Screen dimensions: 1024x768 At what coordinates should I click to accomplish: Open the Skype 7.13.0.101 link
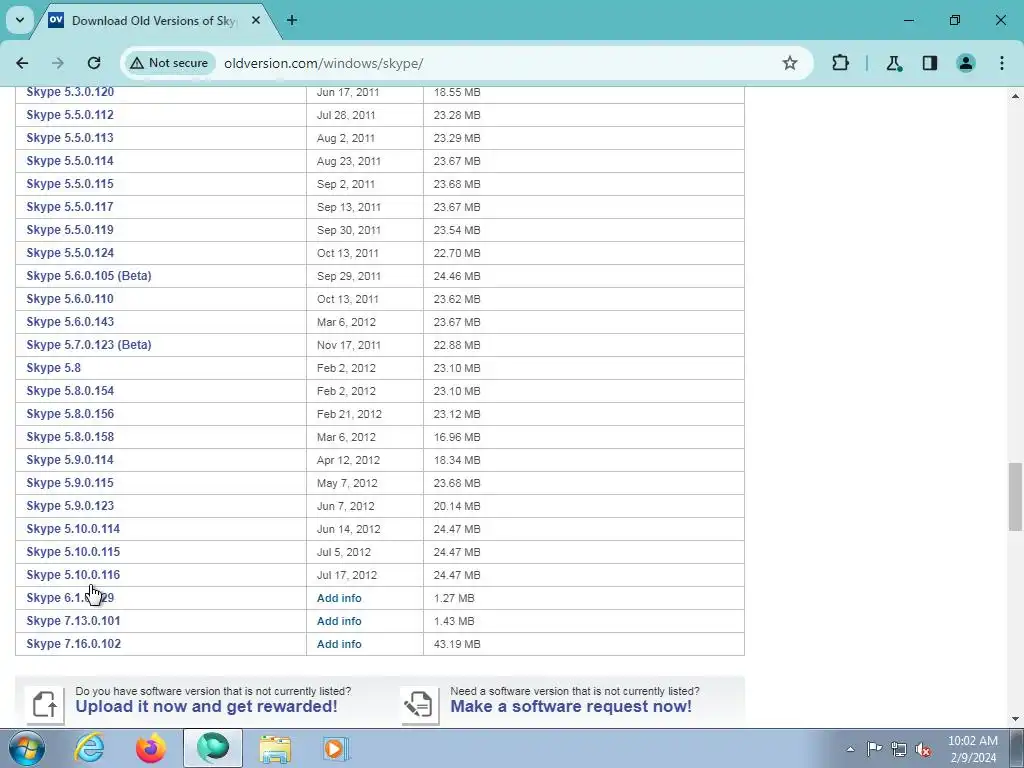point(73,621)
